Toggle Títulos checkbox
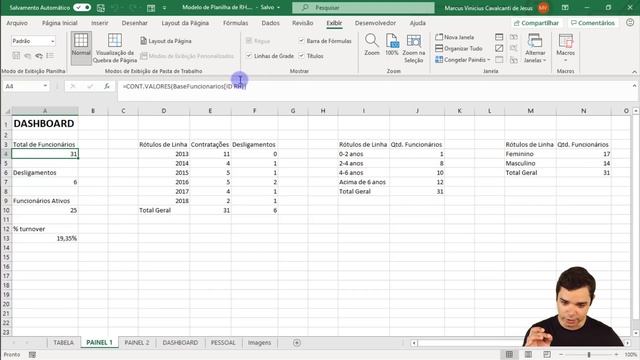 point(301,56)
